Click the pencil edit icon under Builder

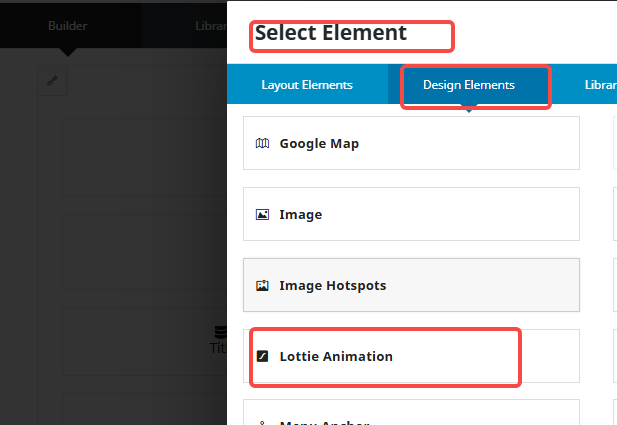point(54,80)
